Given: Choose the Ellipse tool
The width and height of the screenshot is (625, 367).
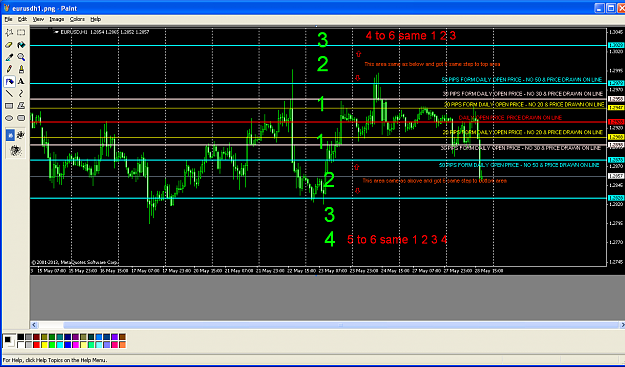Looking at the screenshot, I should click(9, 118).
